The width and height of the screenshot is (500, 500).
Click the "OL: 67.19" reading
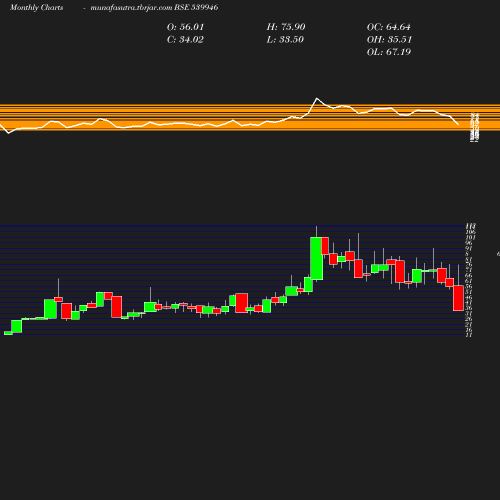(389, 52)
